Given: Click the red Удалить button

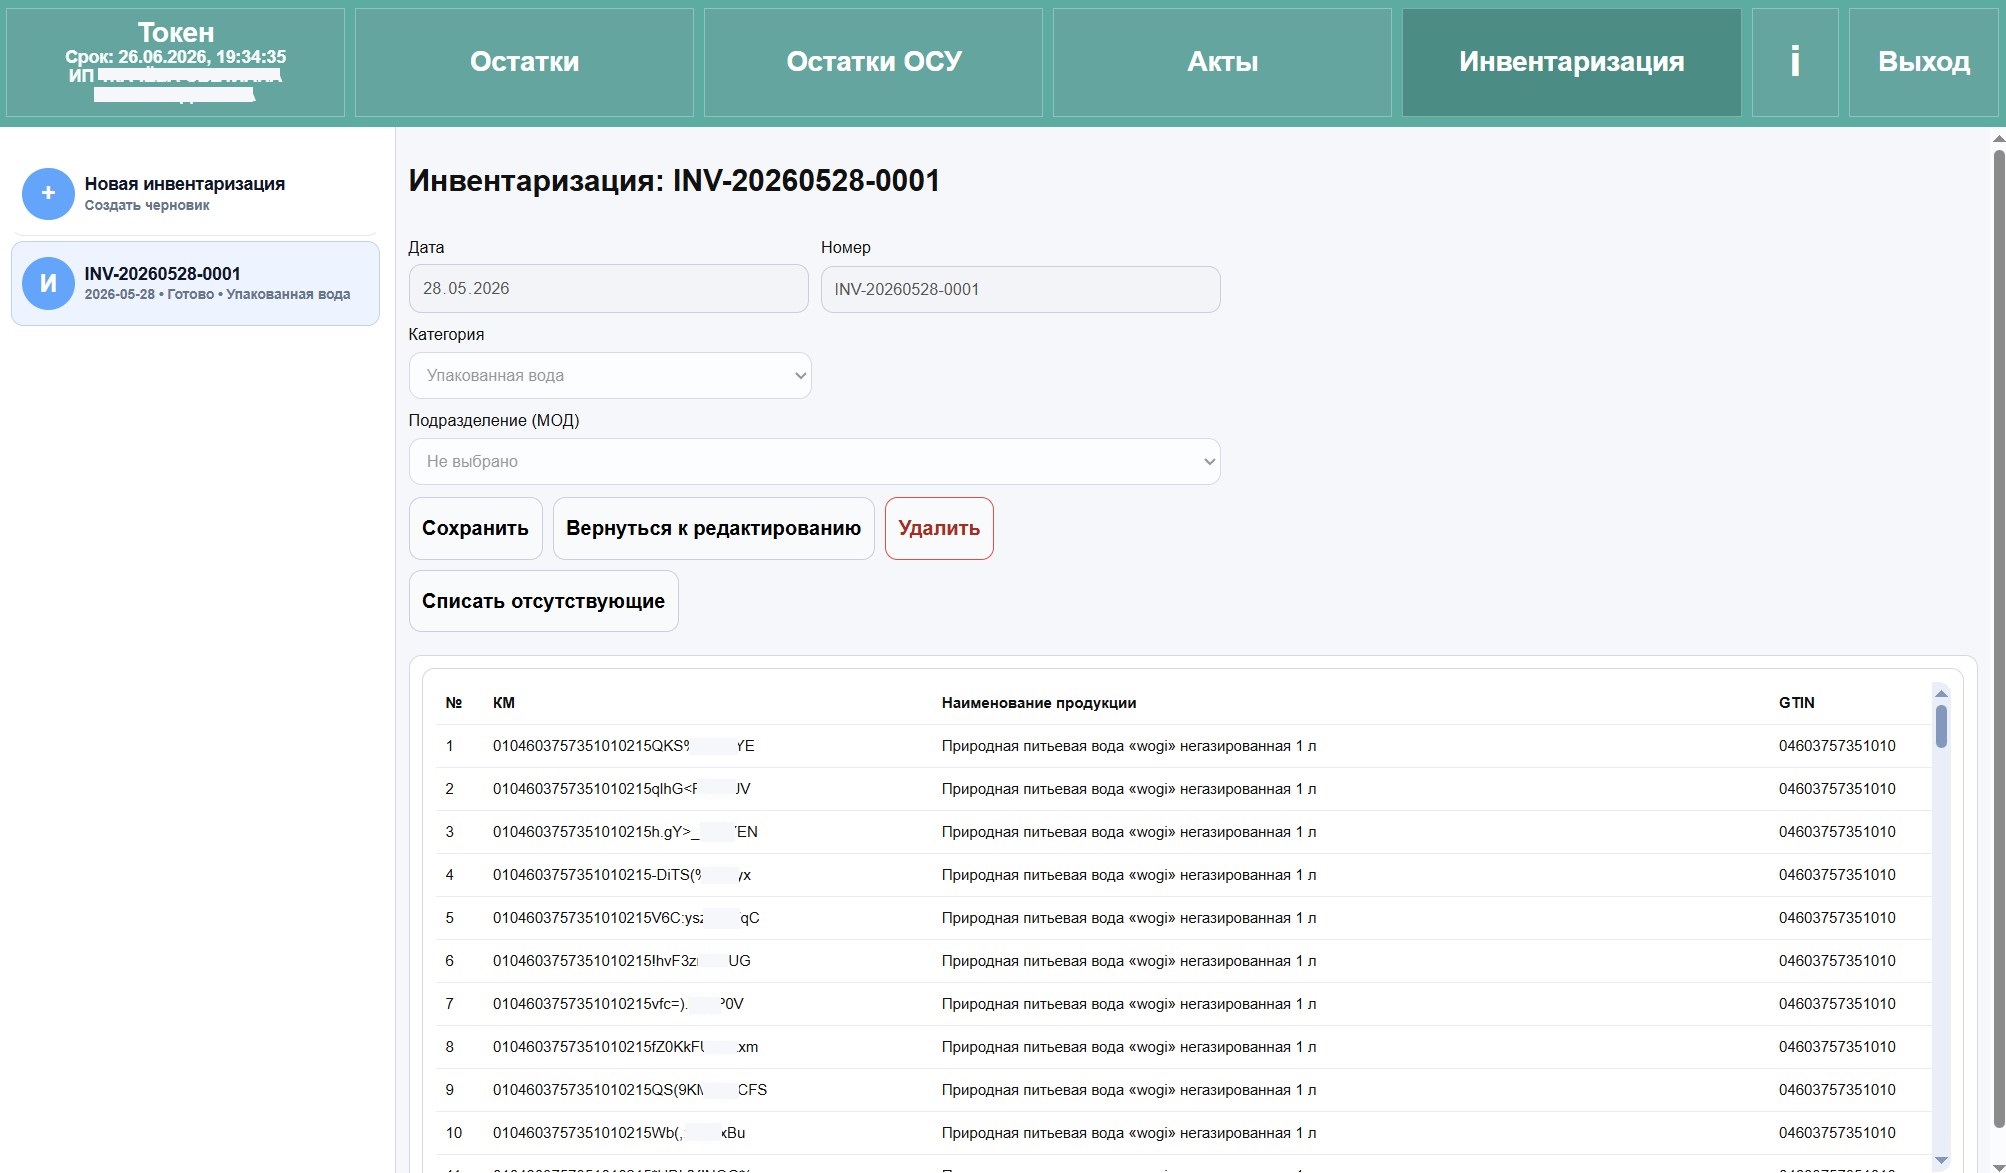Looking at the screenshot, I should point(939,528).
